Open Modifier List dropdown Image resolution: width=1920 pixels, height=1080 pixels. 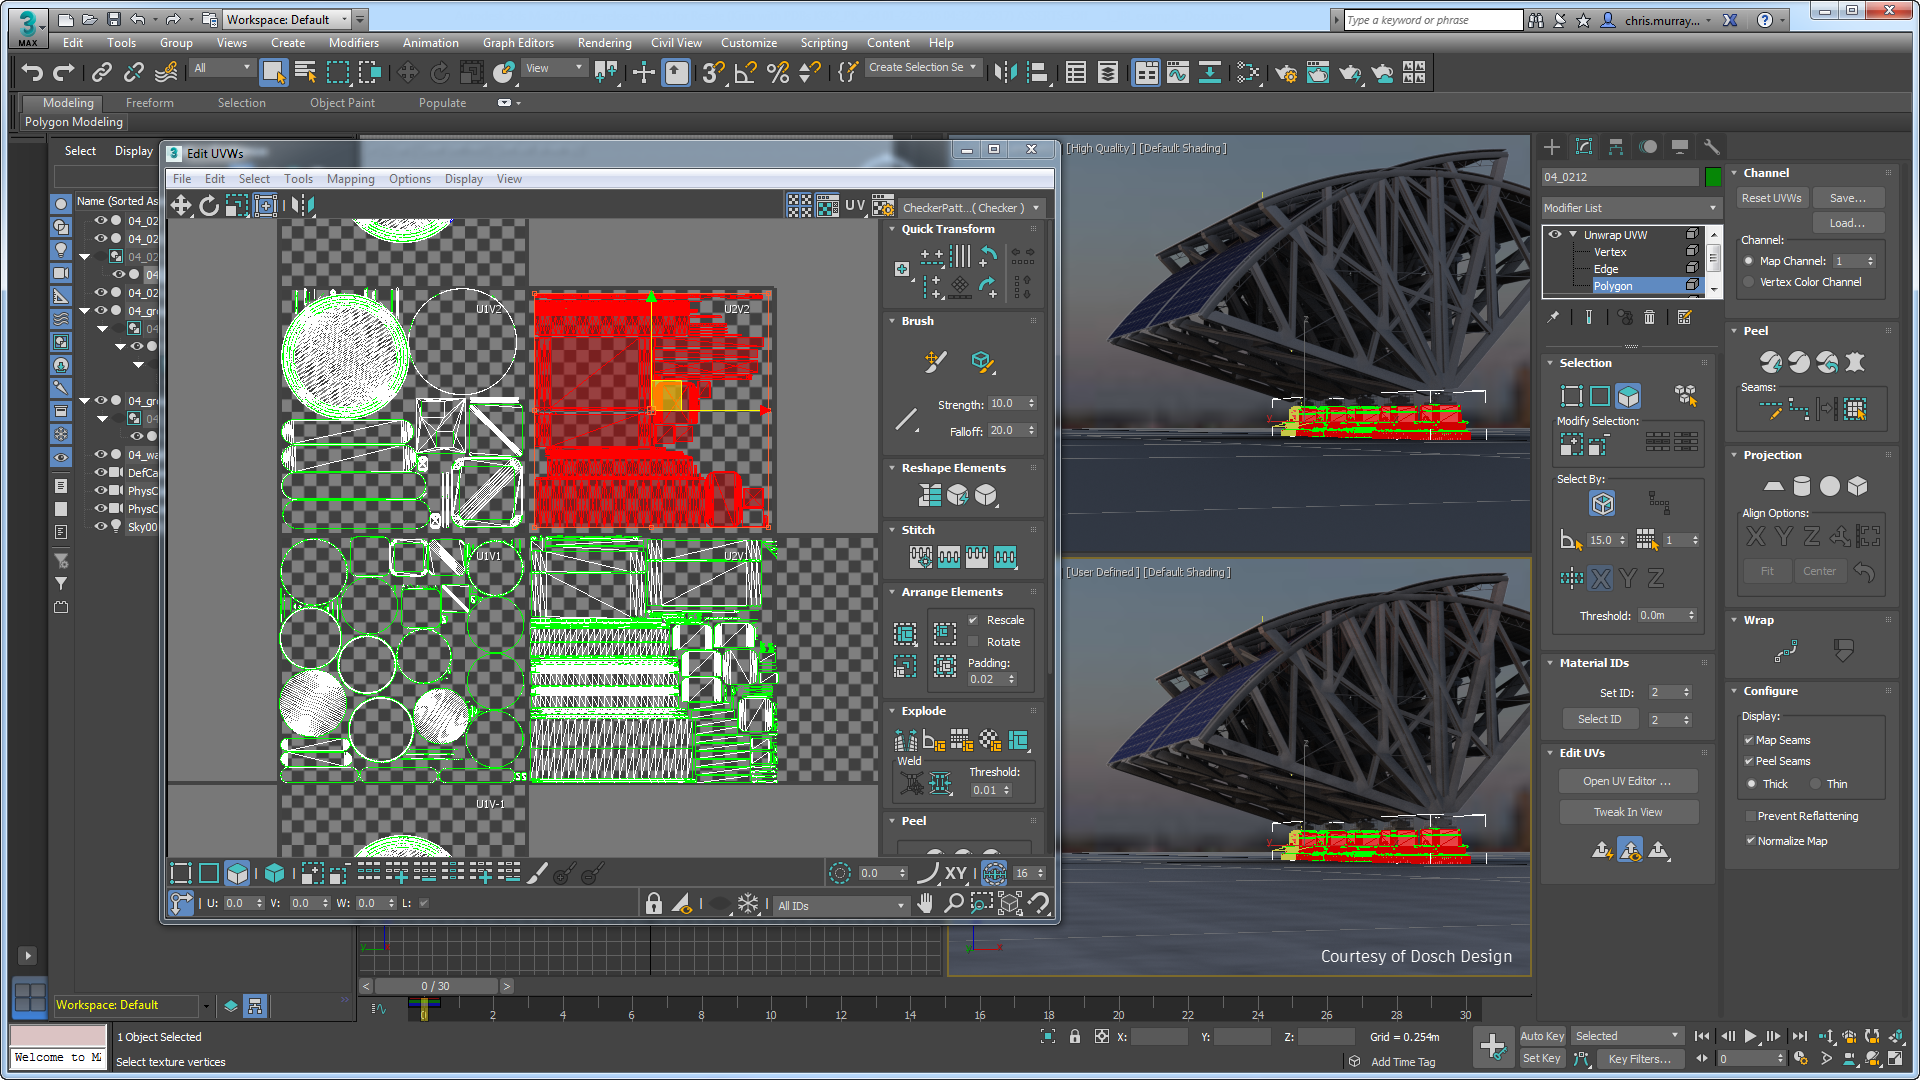pyautogui.click(x=1630, y=207)
